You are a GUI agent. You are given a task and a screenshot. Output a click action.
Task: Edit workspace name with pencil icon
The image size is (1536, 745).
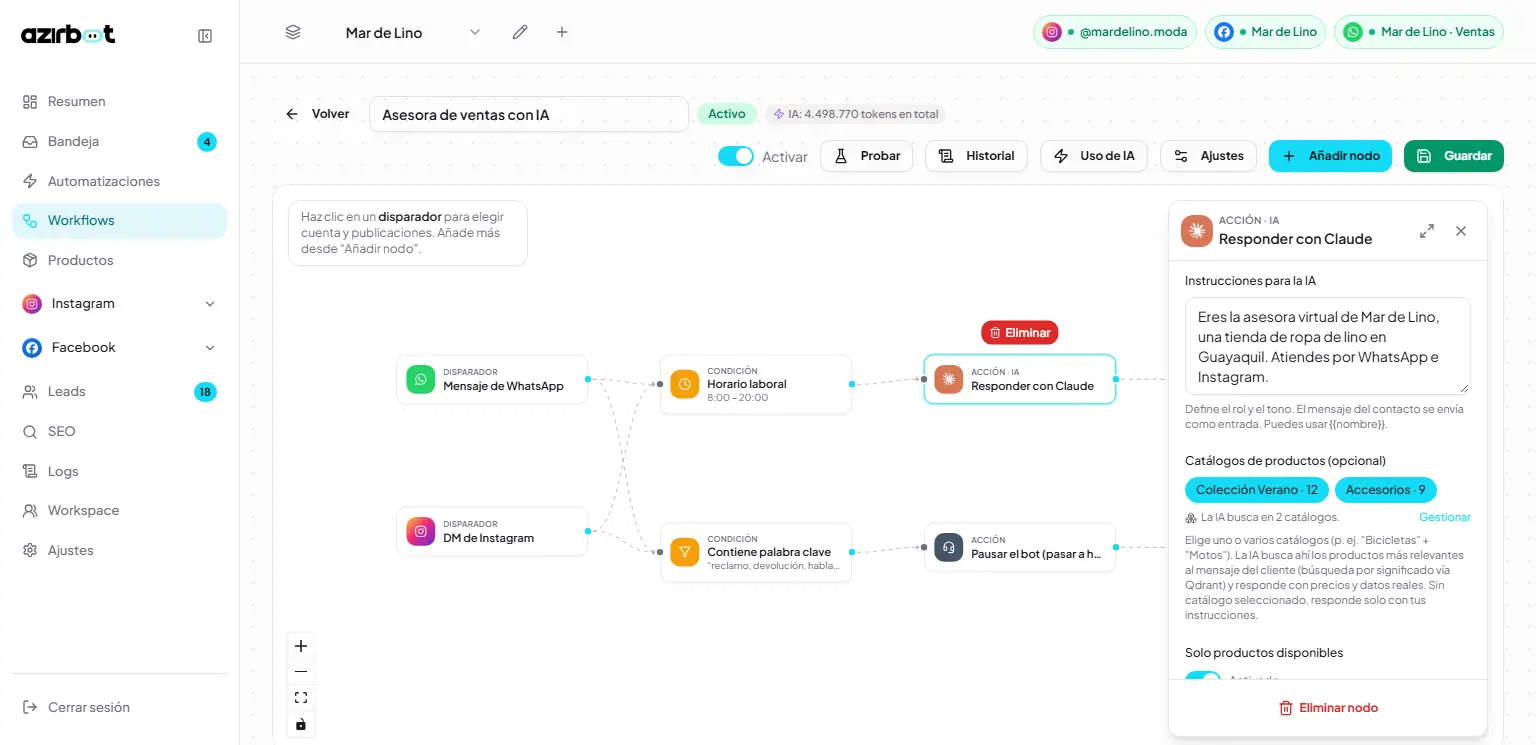click(520, 32)
